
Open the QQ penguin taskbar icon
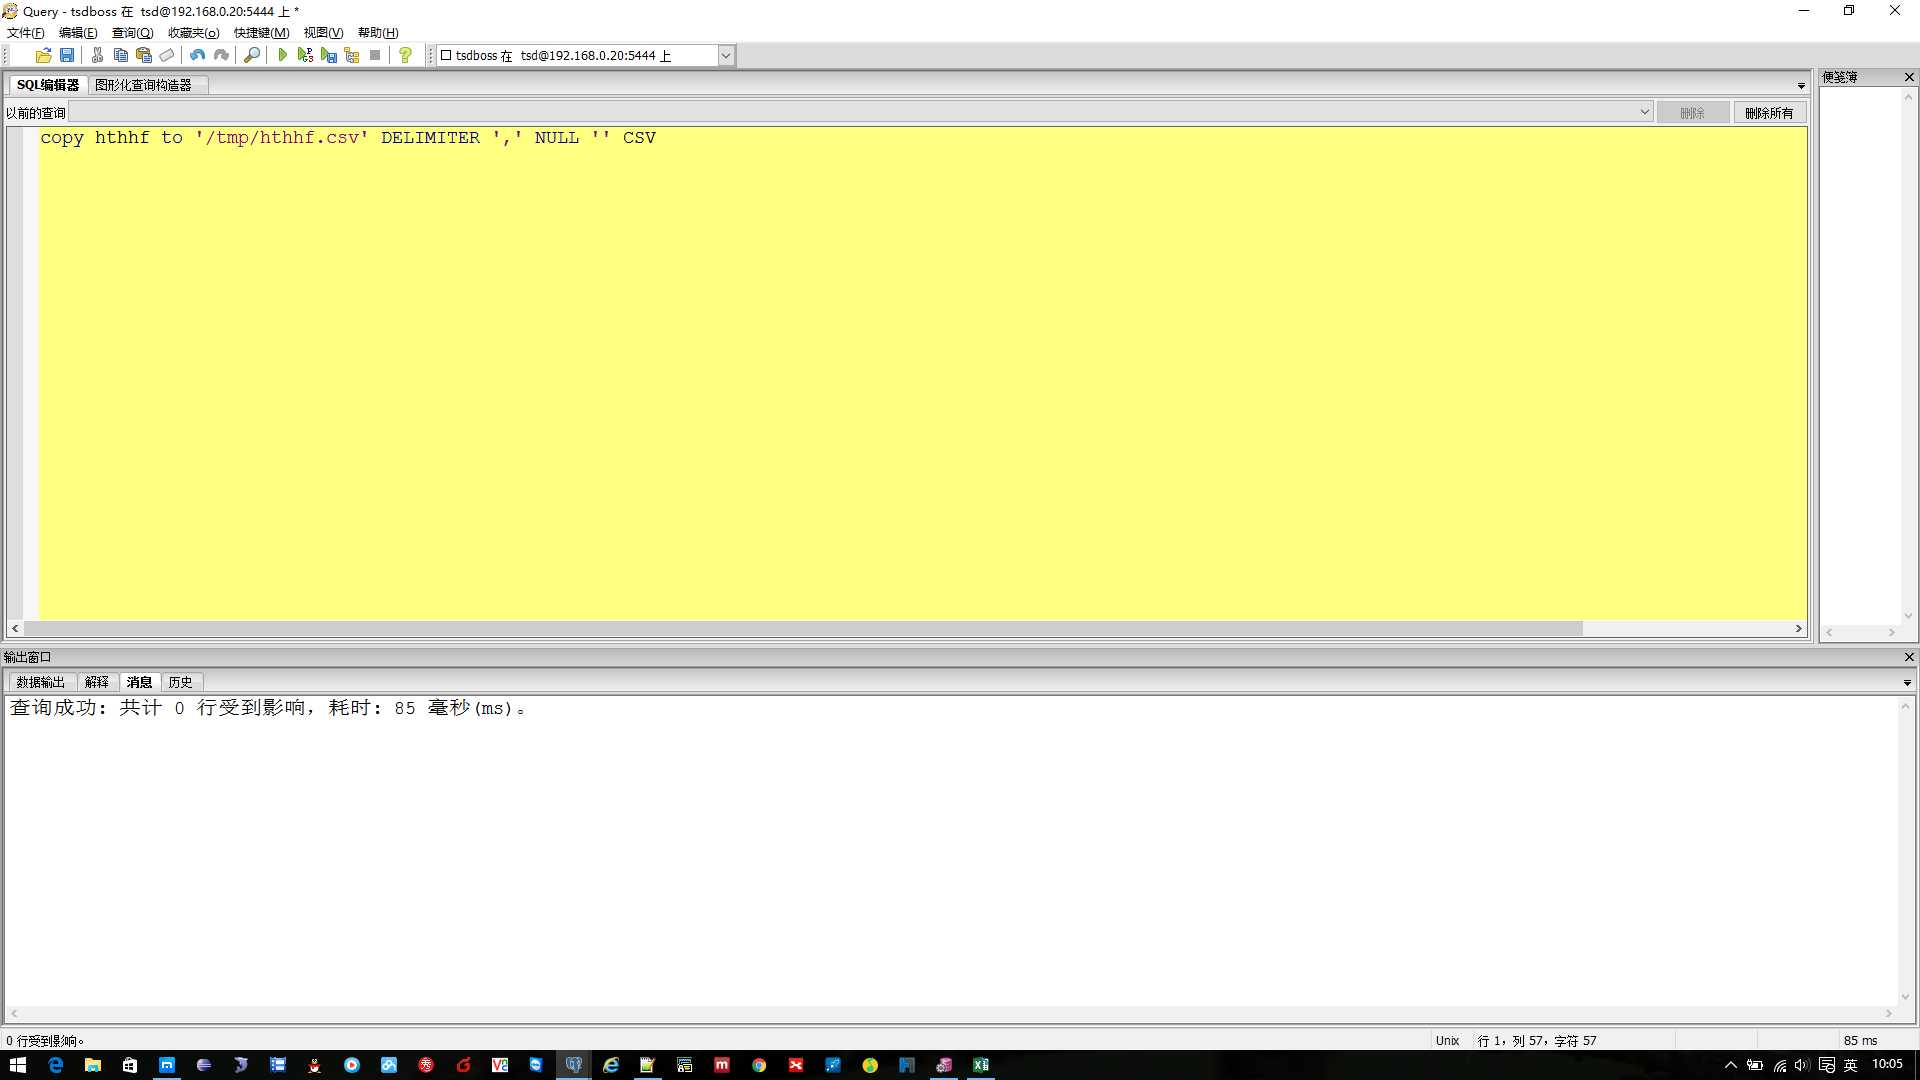coord(314,1065)
